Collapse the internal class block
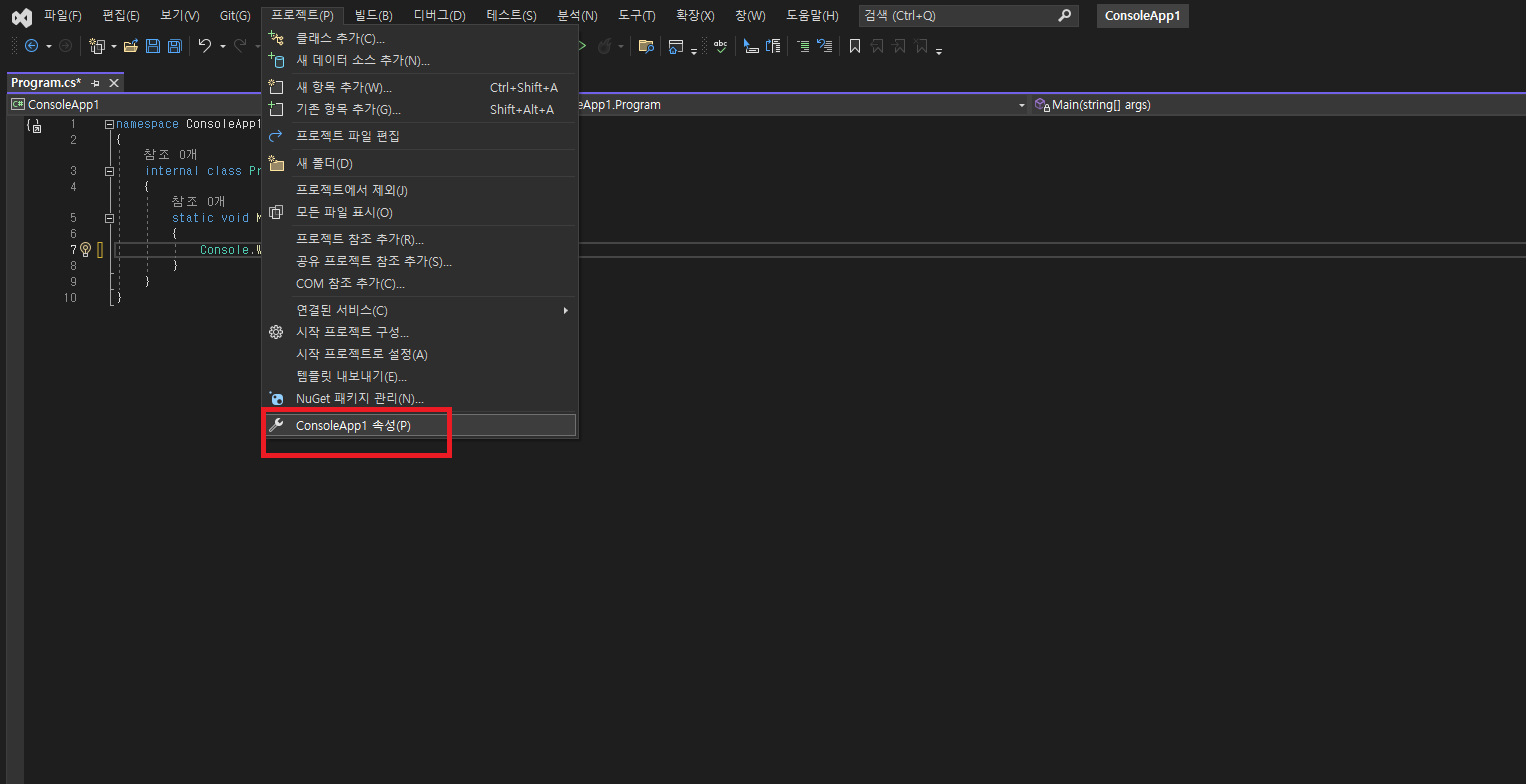The image size is (1526, 784). tap(109, 171)
